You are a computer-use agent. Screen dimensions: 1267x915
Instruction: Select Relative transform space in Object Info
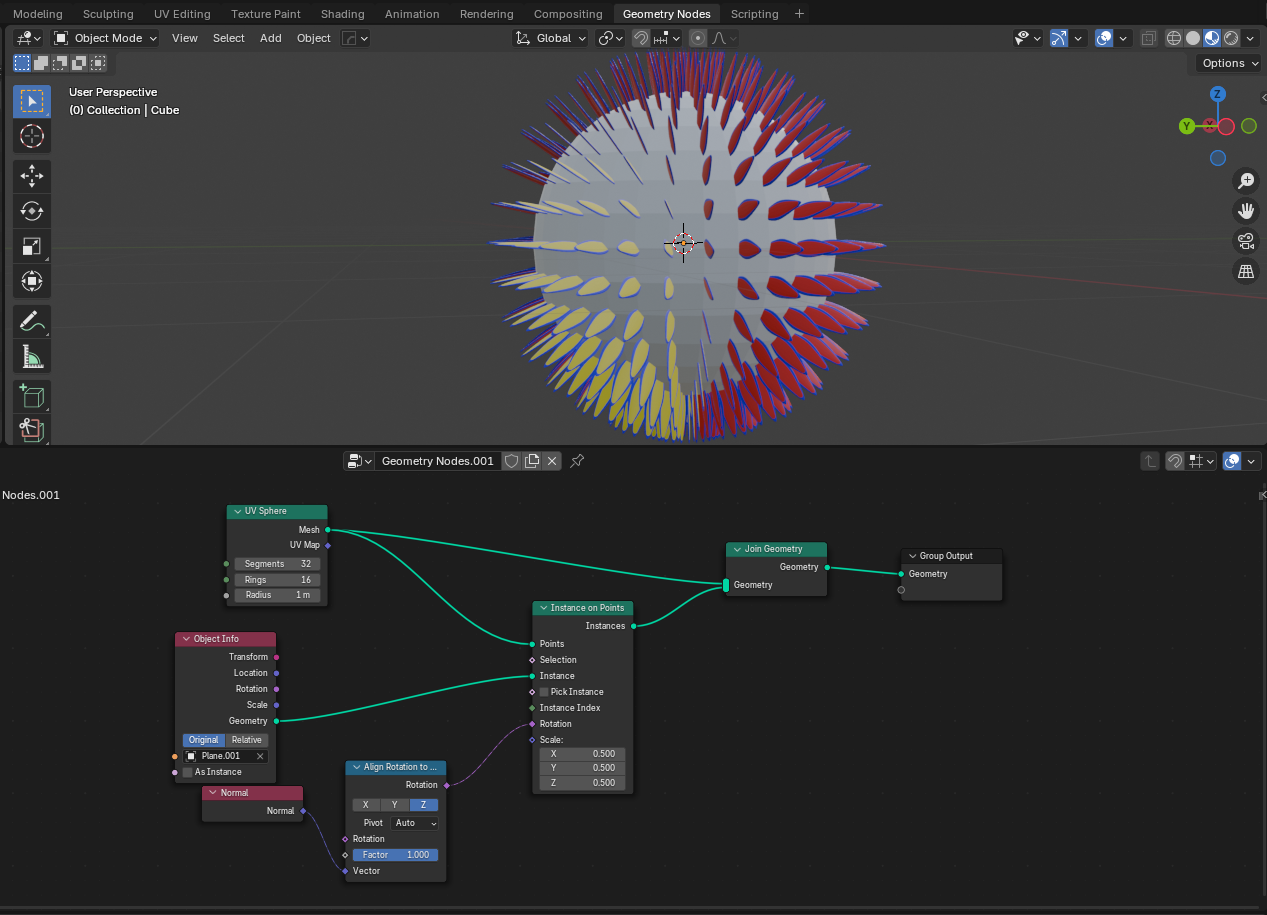(247, 740)
